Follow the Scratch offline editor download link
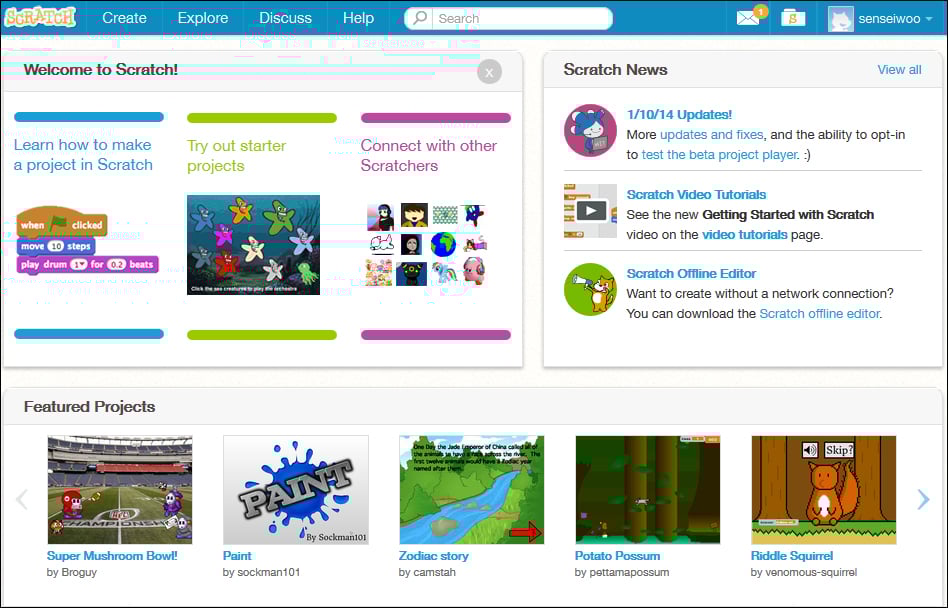This screenshot has width=948, height=608. click(x=819, y=314)
